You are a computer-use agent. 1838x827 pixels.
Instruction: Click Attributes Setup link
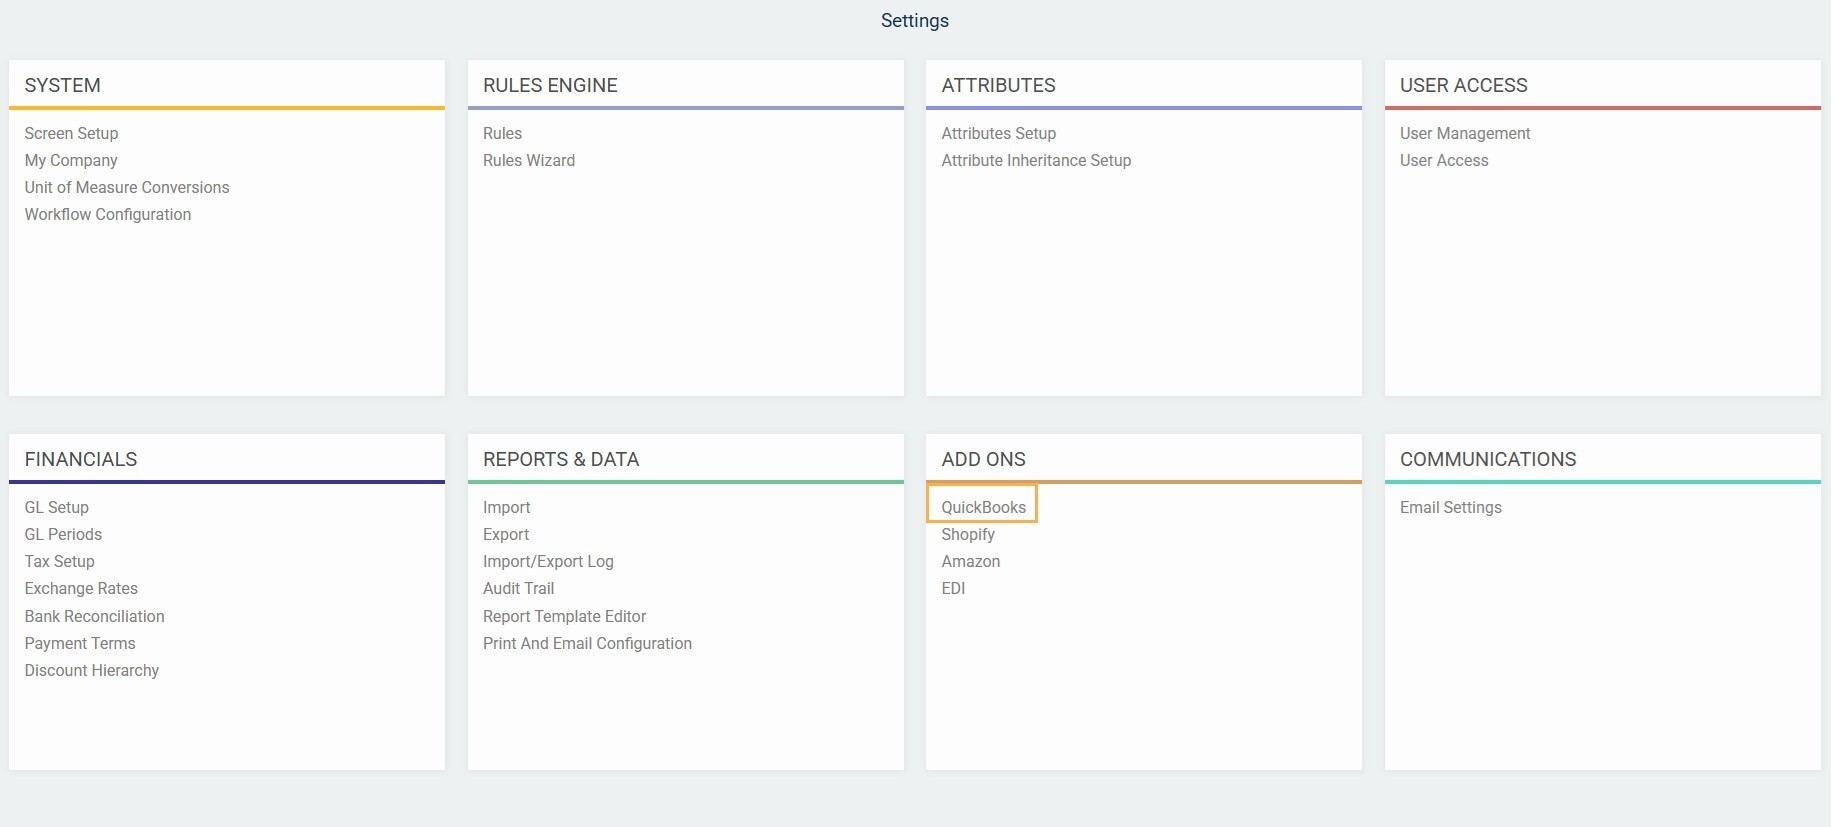[998, 133]
